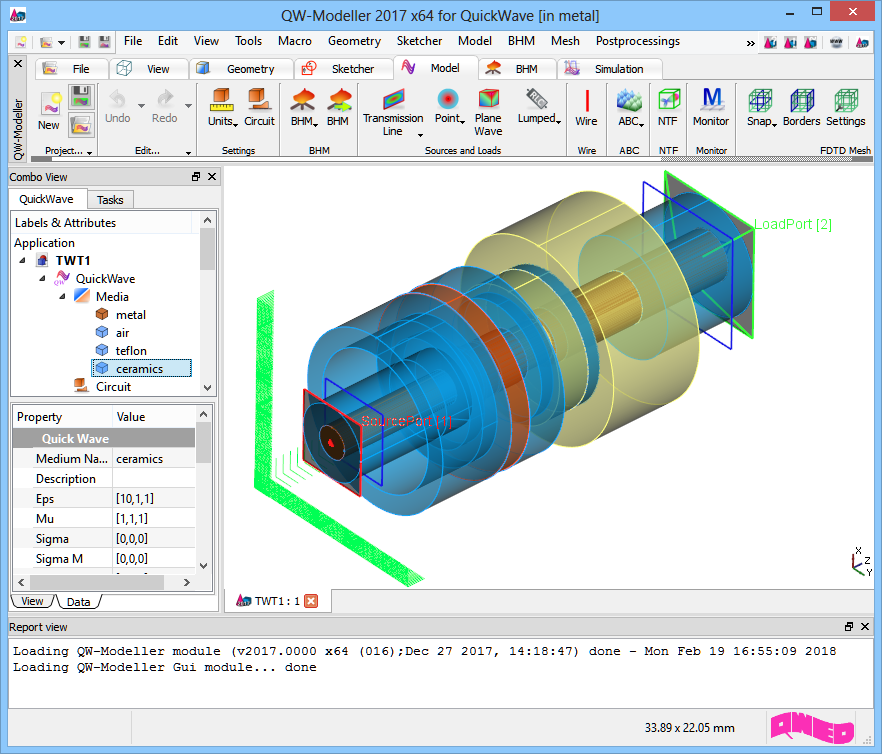Click the Eps value field
The image size is (882, 754).
153,499
